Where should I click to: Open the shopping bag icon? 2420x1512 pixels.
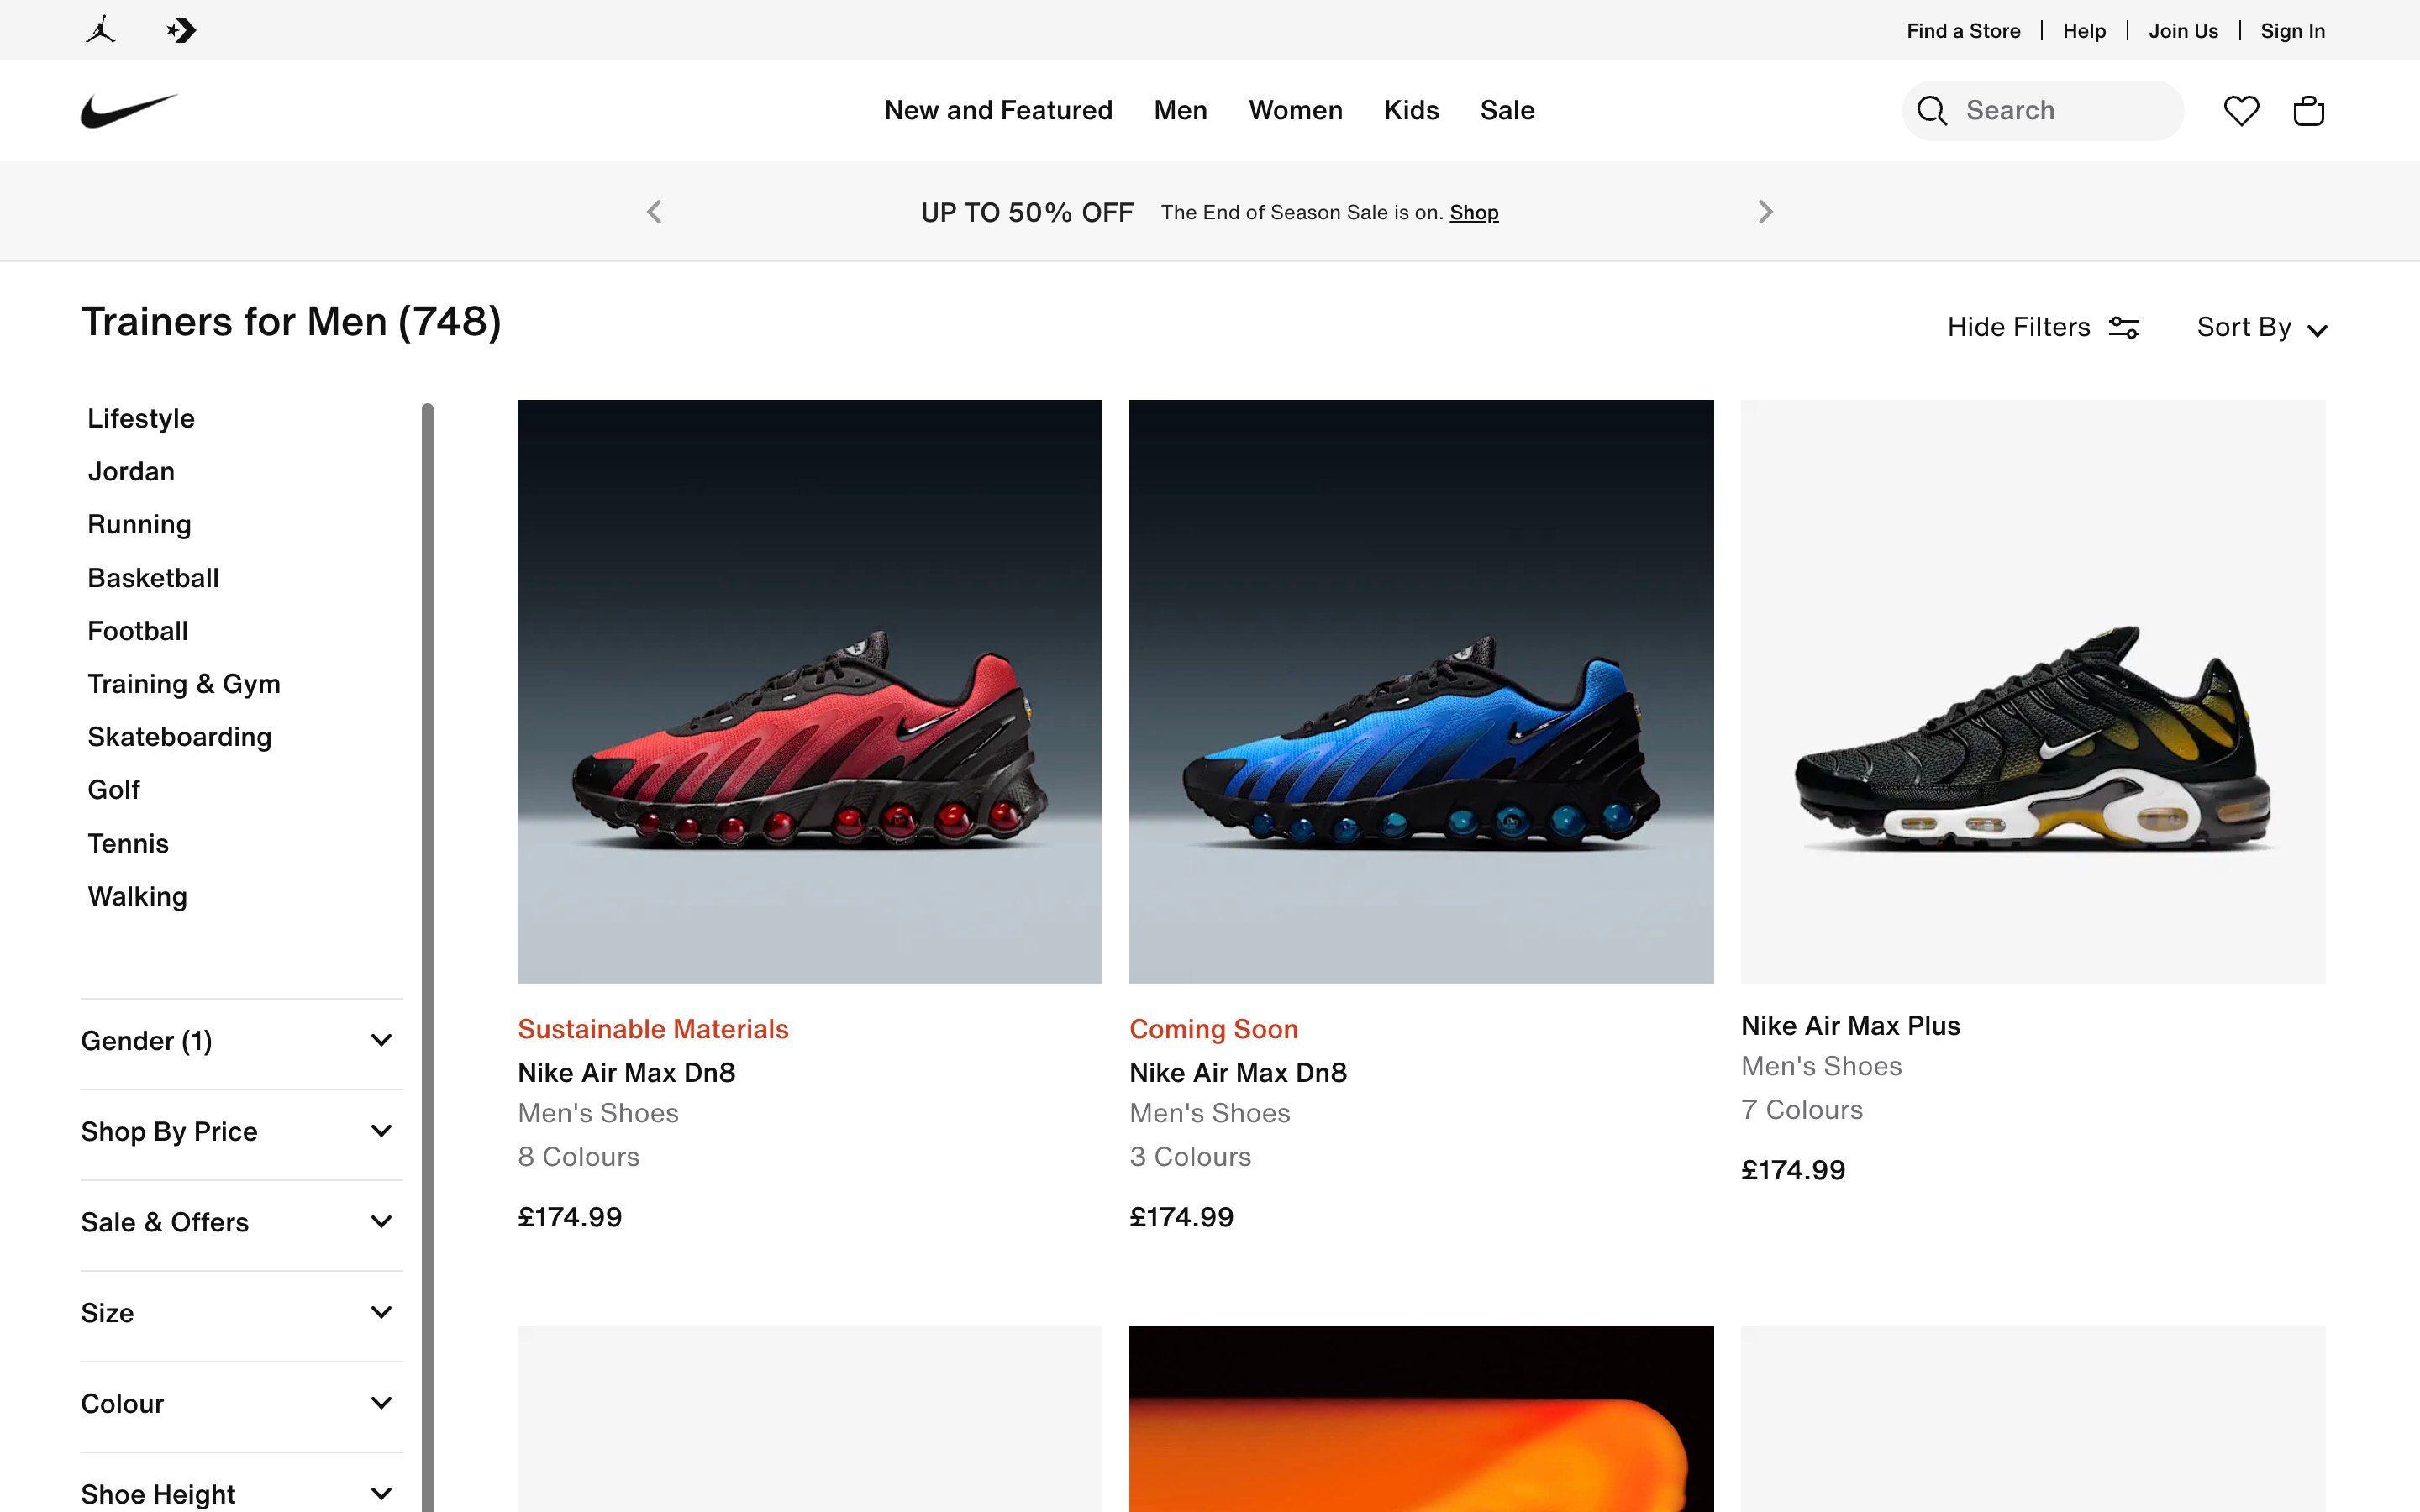pos(2308,110)
